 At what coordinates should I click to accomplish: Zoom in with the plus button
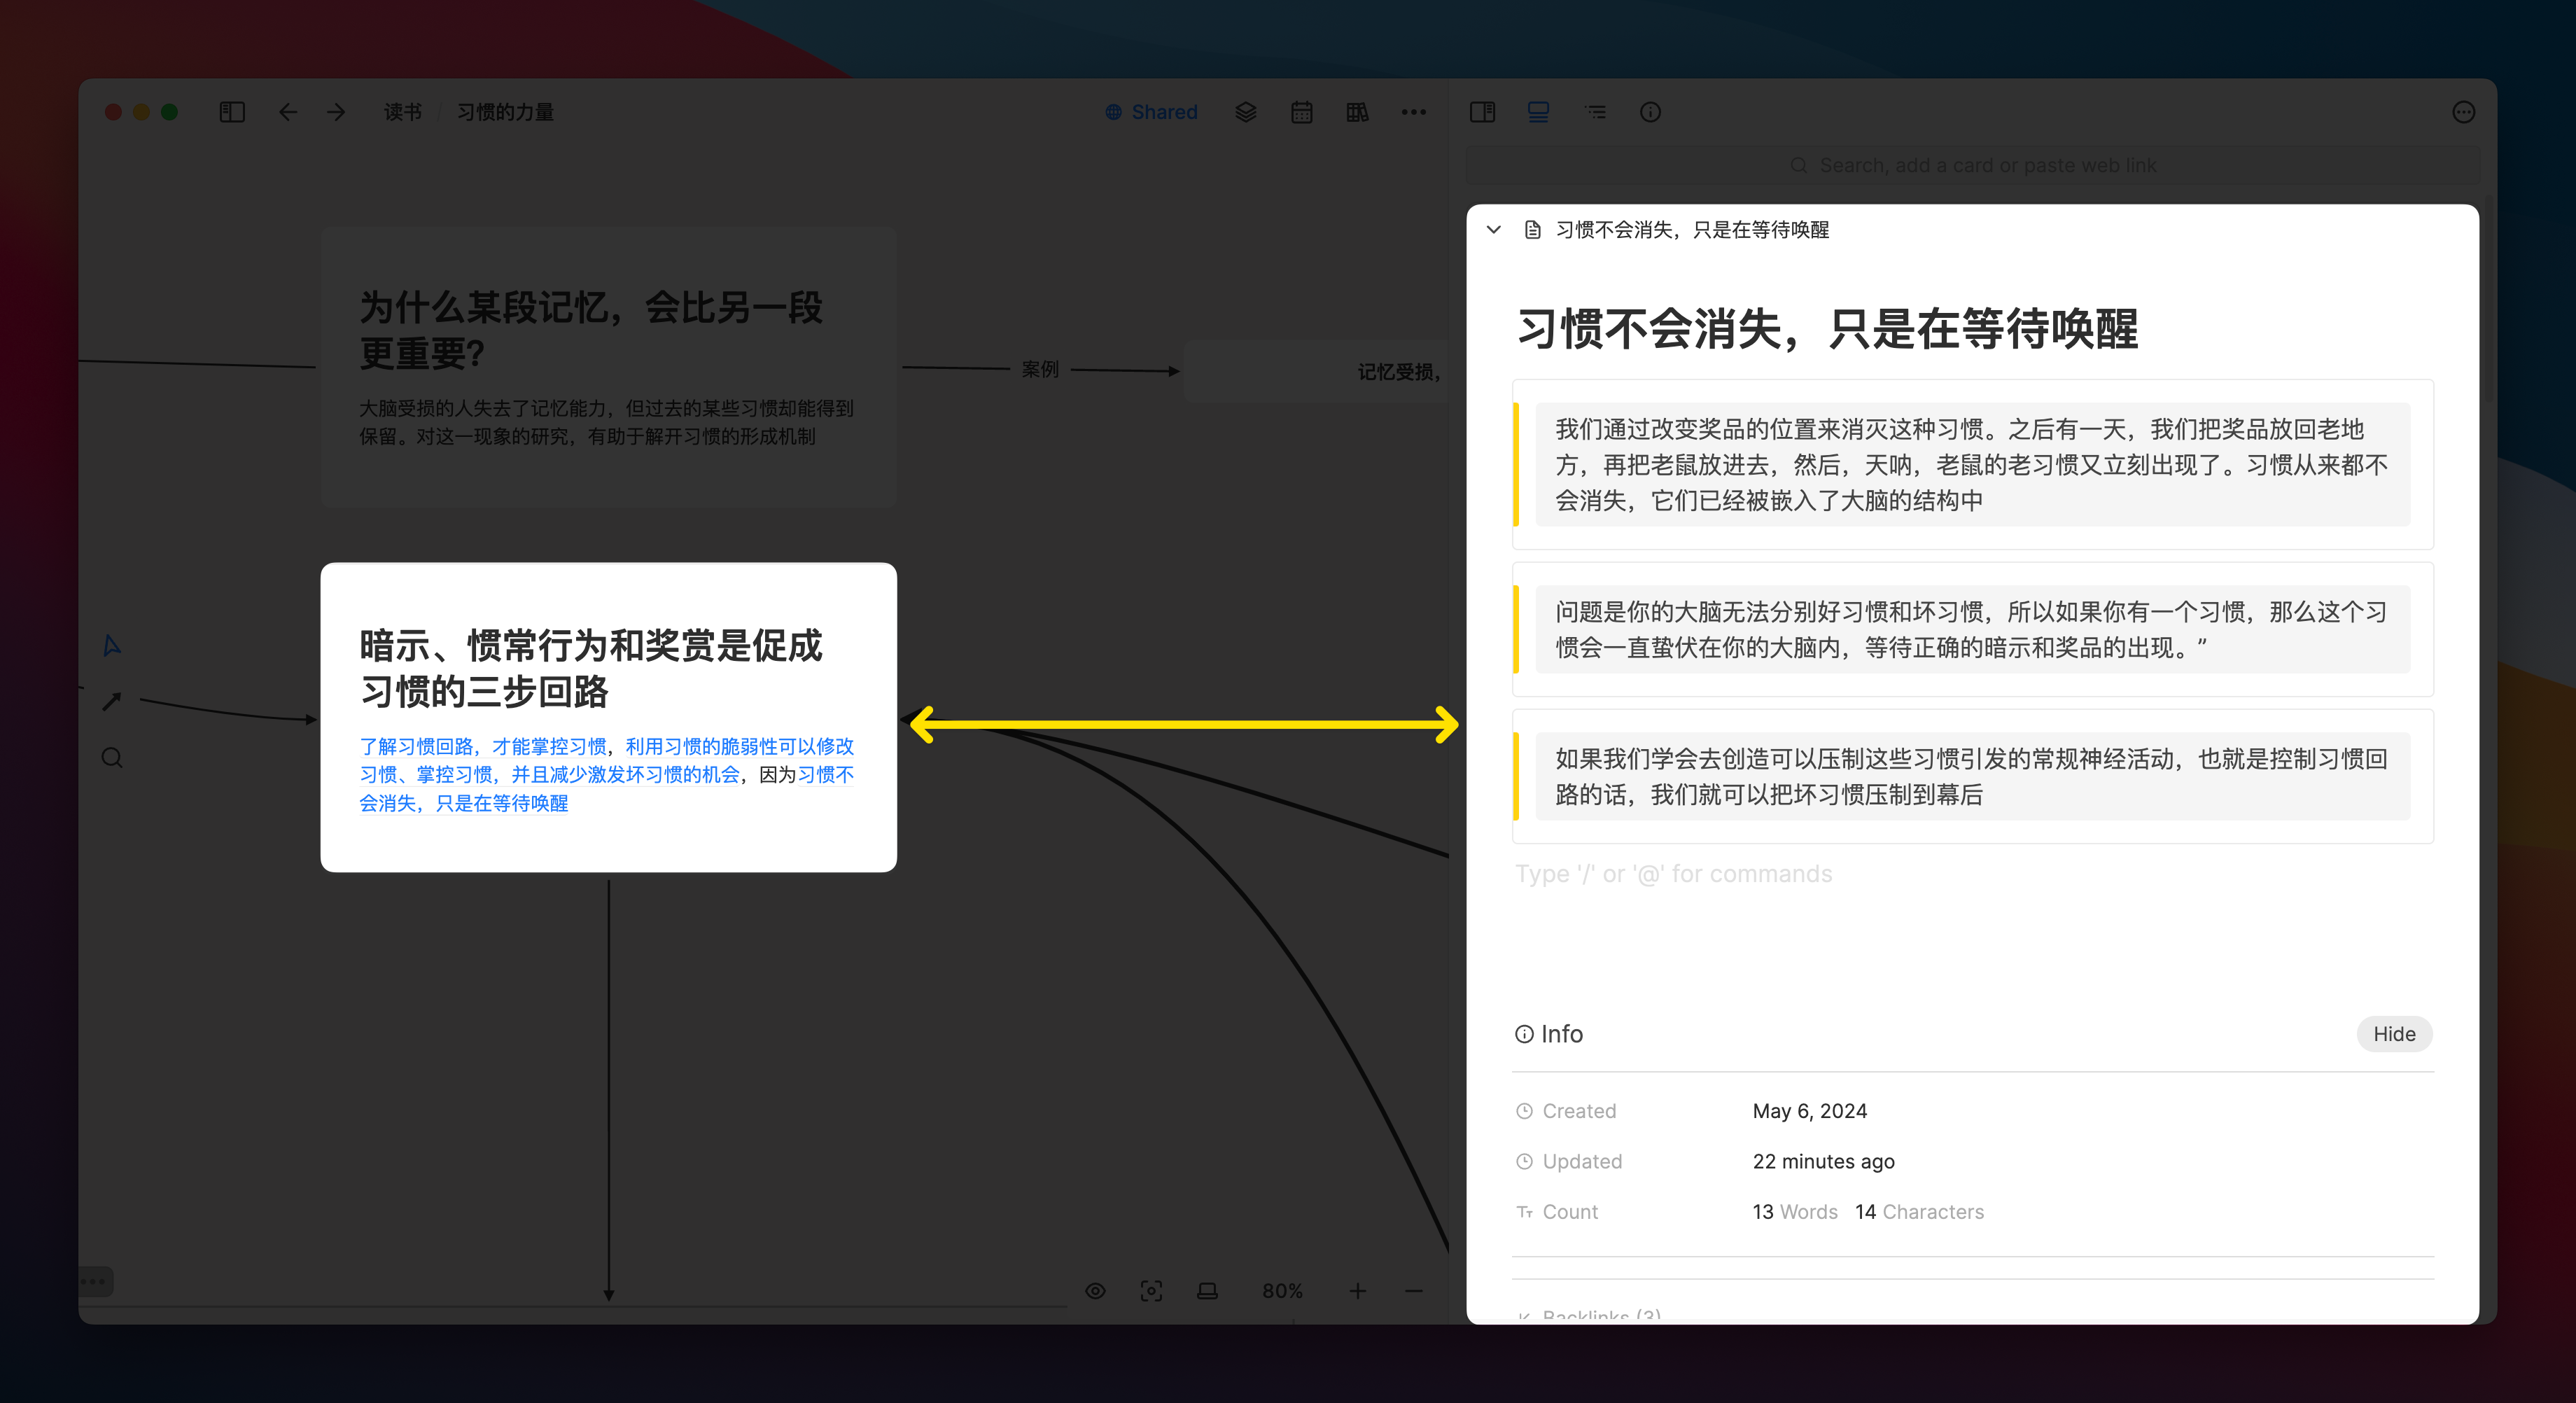coord(1357,1291)
